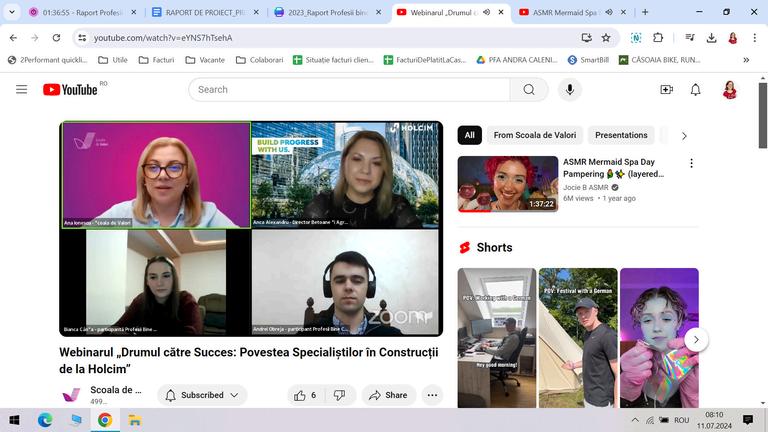The height and width of the screenshot is (432, 768).
Task: Open ASMR Mermaid Spa Day video title
Action: pos(613,168)
